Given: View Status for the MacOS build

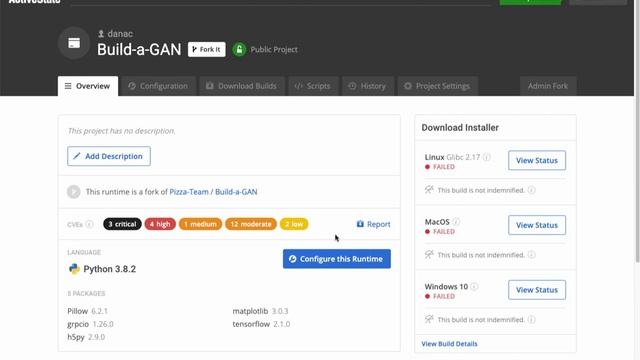Looking at the screenshot, I should (x=537, y=225).
